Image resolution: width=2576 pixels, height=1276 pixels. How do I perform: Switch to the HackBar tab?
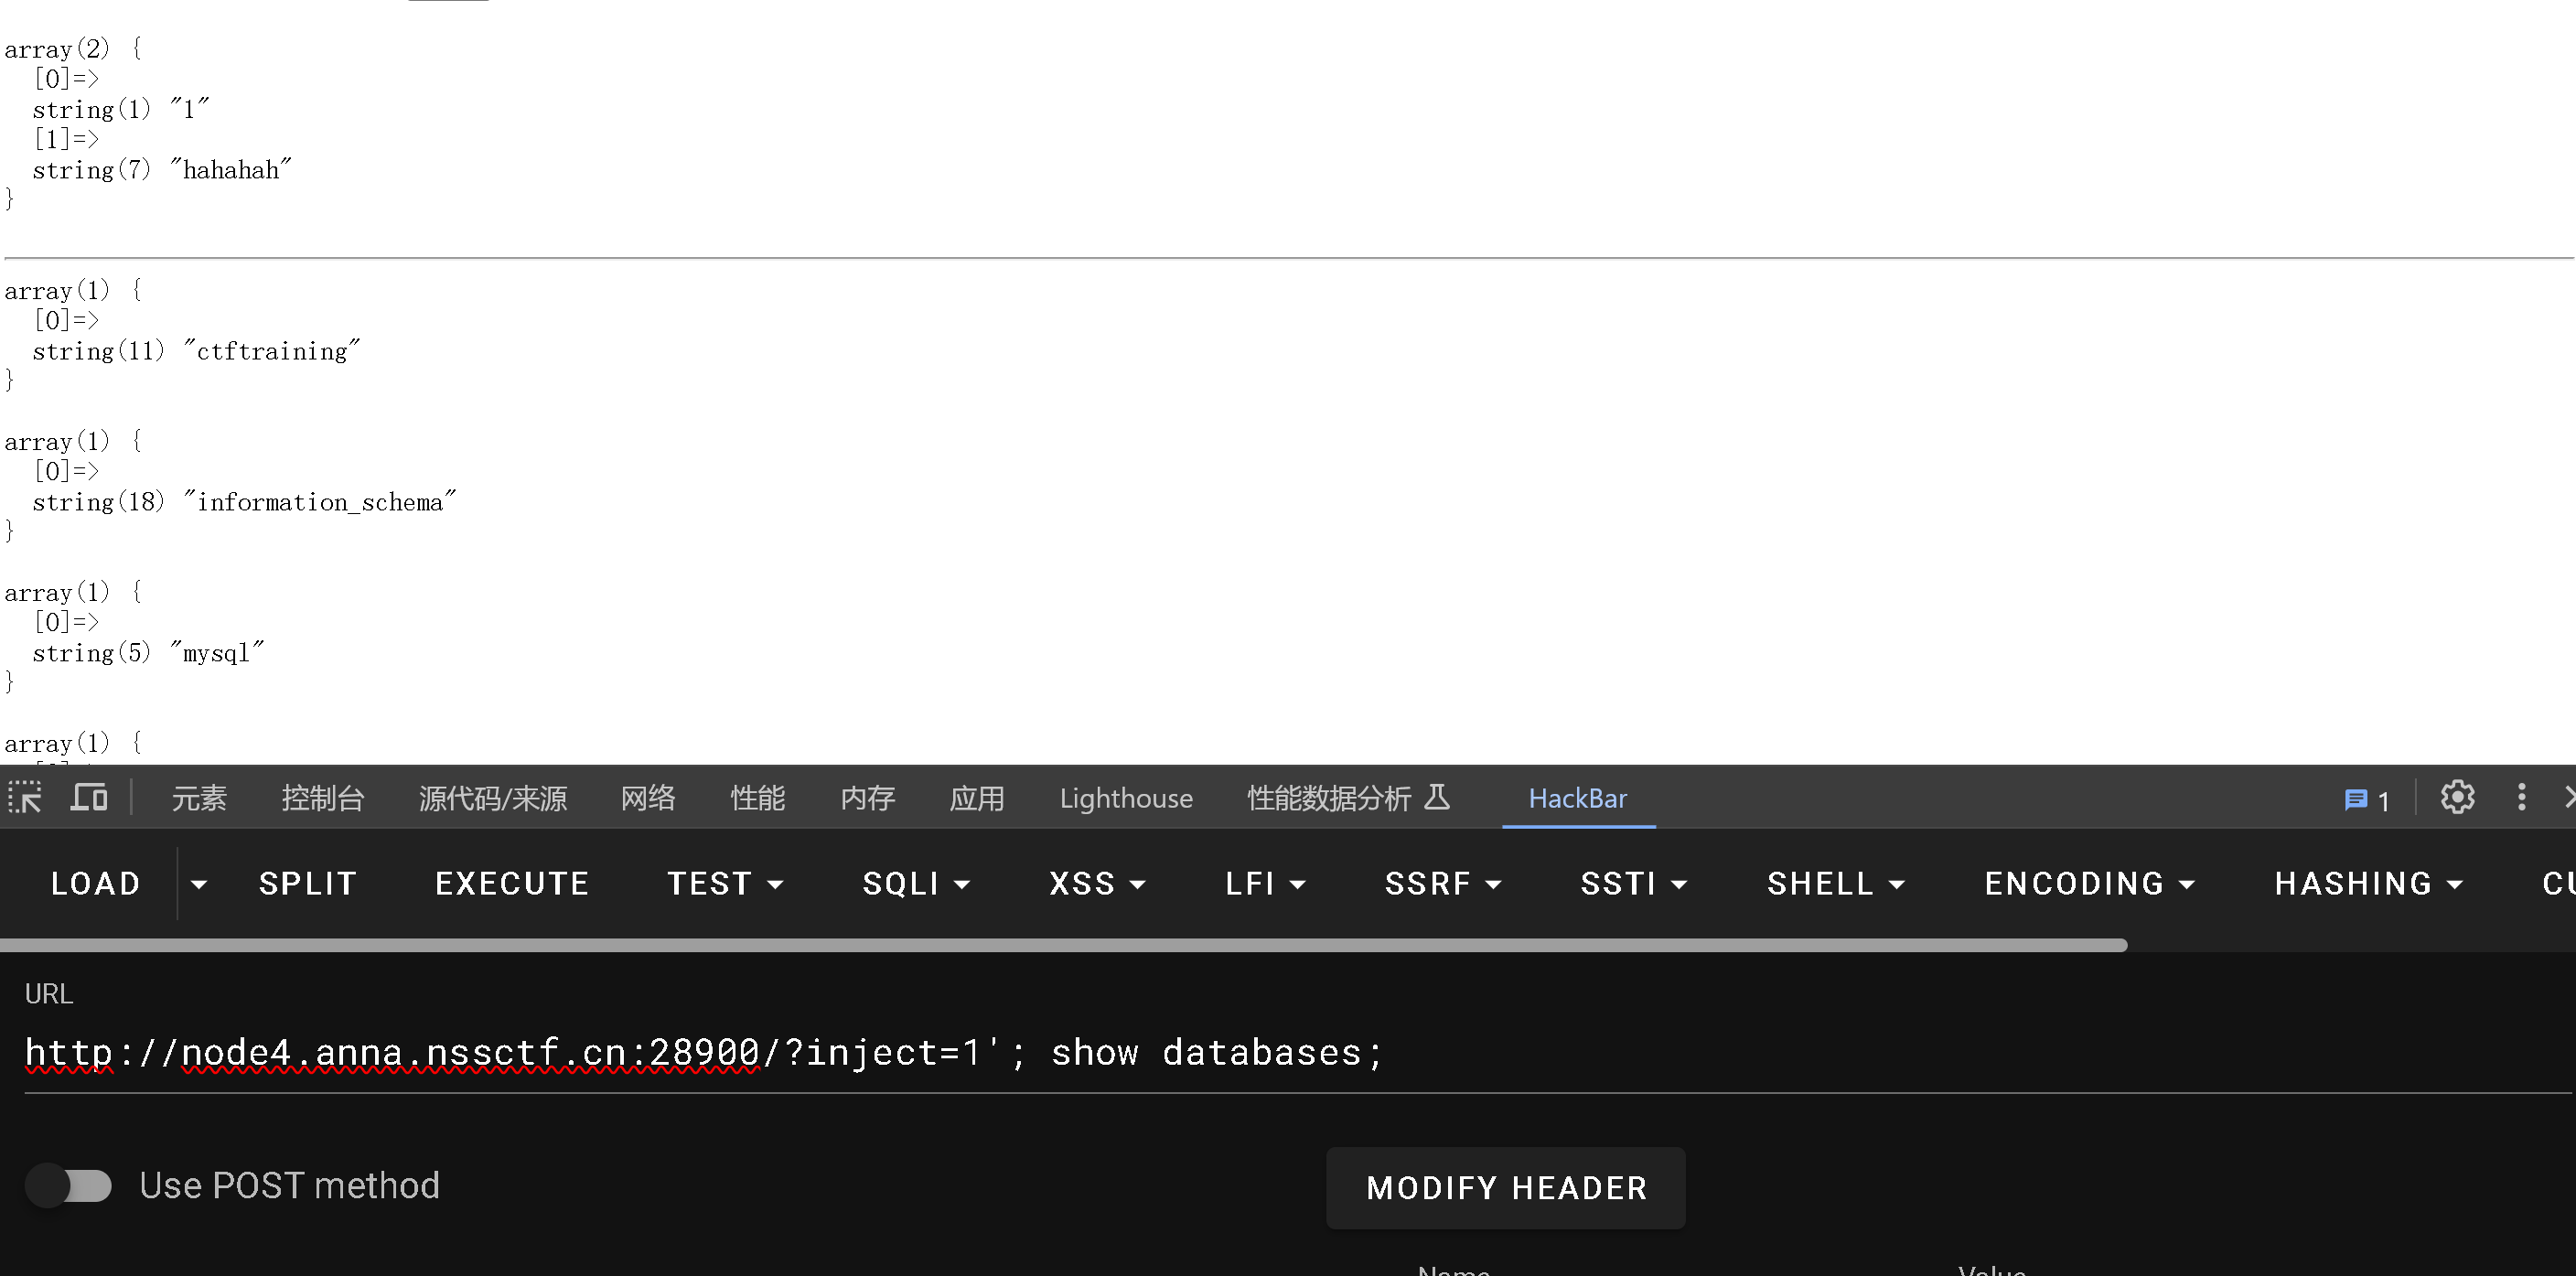[1577, 798]
